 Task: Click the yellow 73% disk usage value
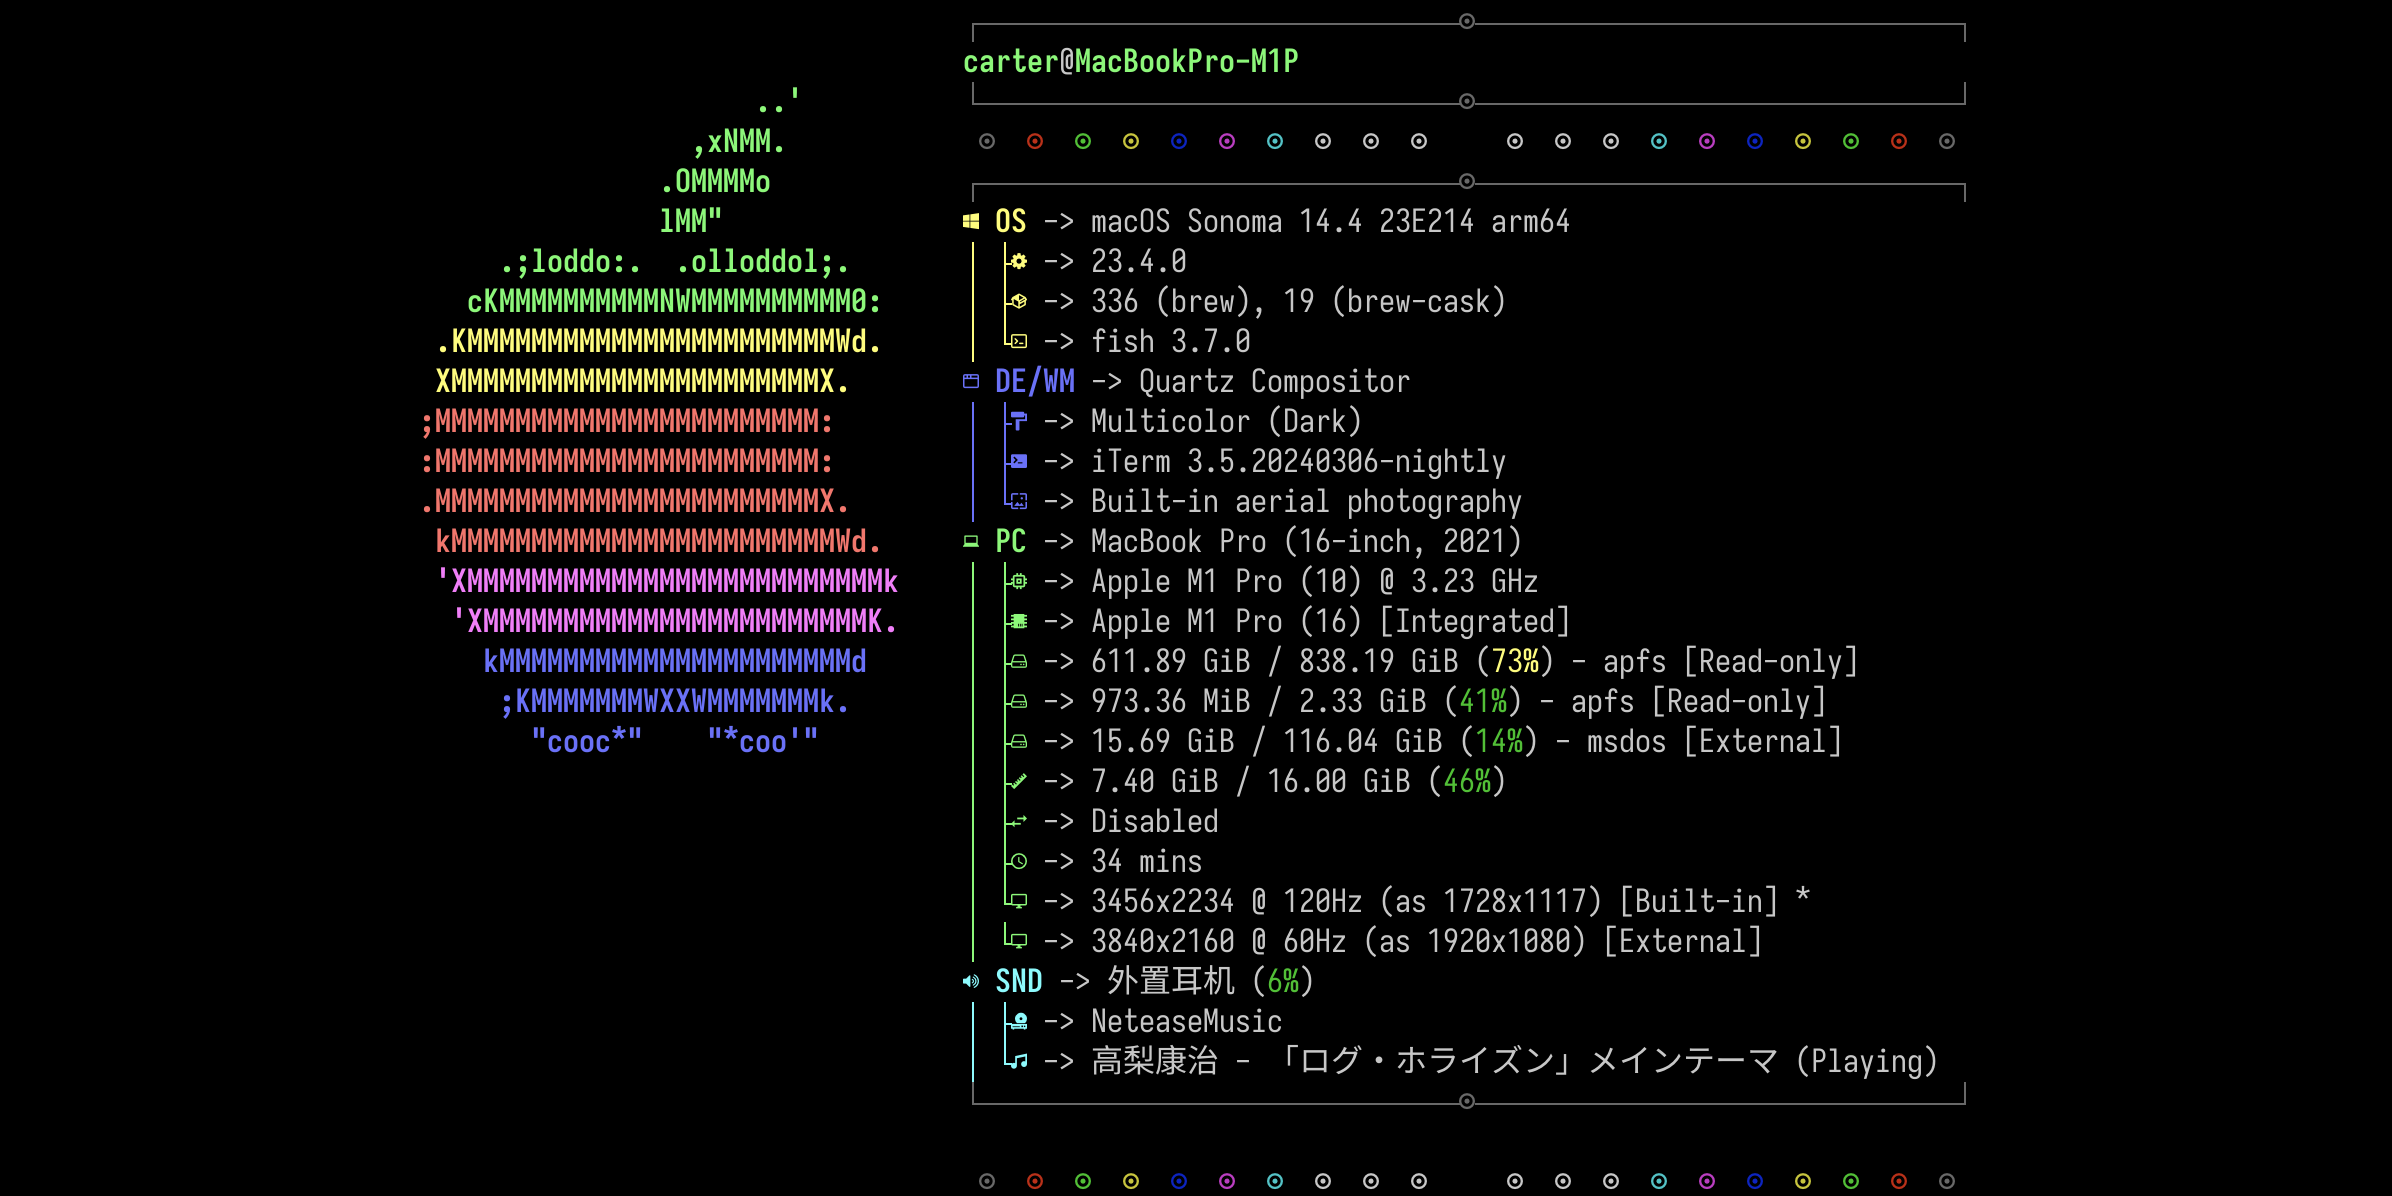pos(1514,661)
